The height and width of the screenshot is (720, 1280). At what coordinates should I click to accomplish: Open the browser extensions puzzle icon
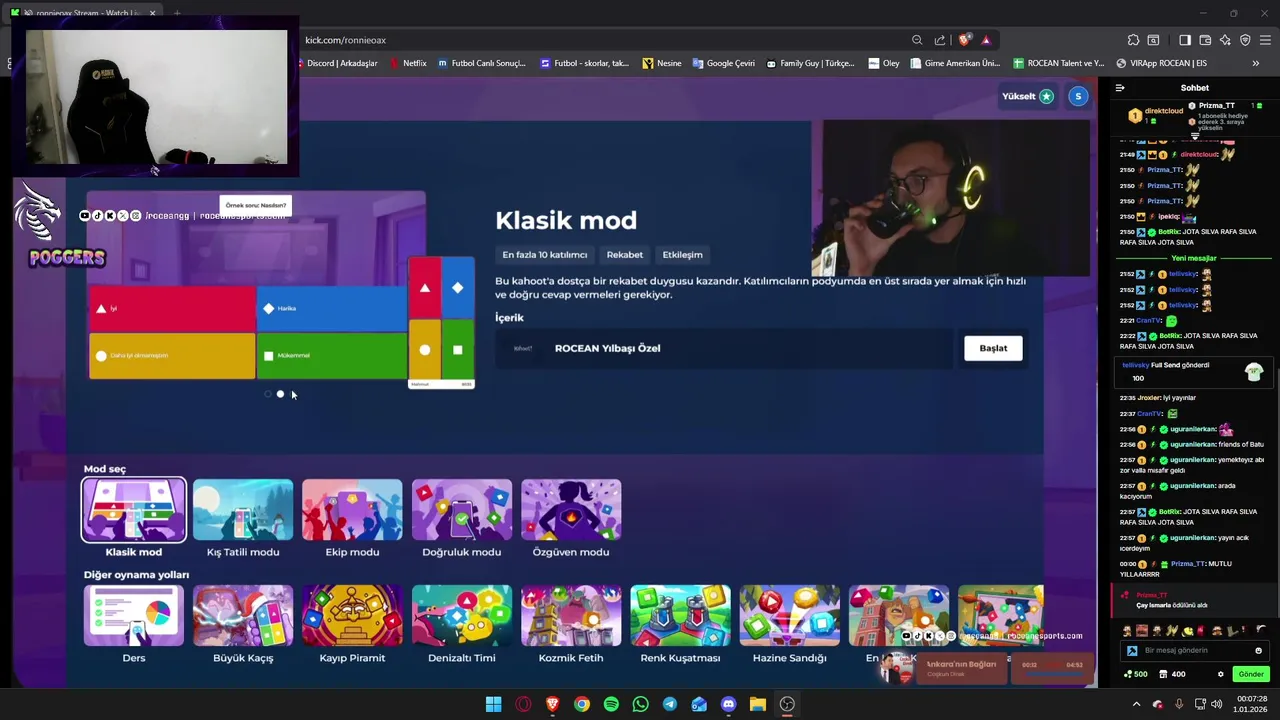coord(1133,40)
